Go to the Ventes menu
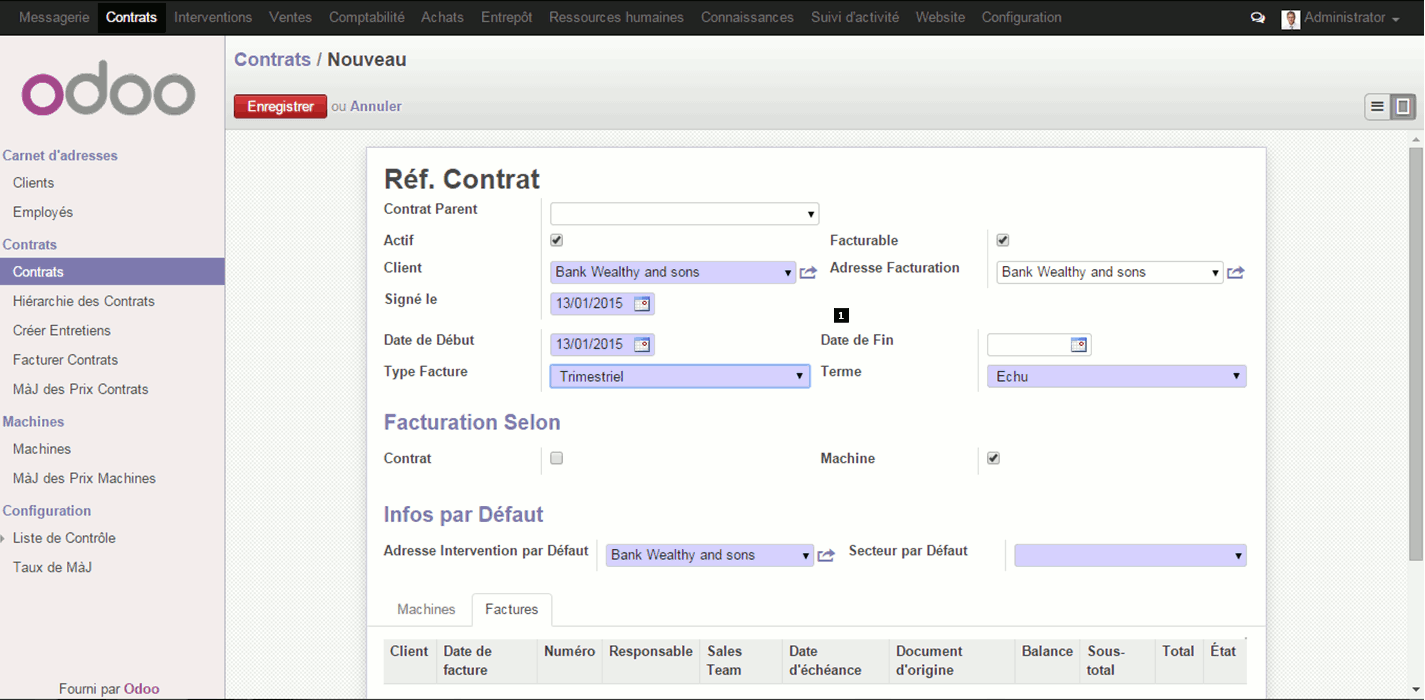1425x700 pixels. click(291, 18)
